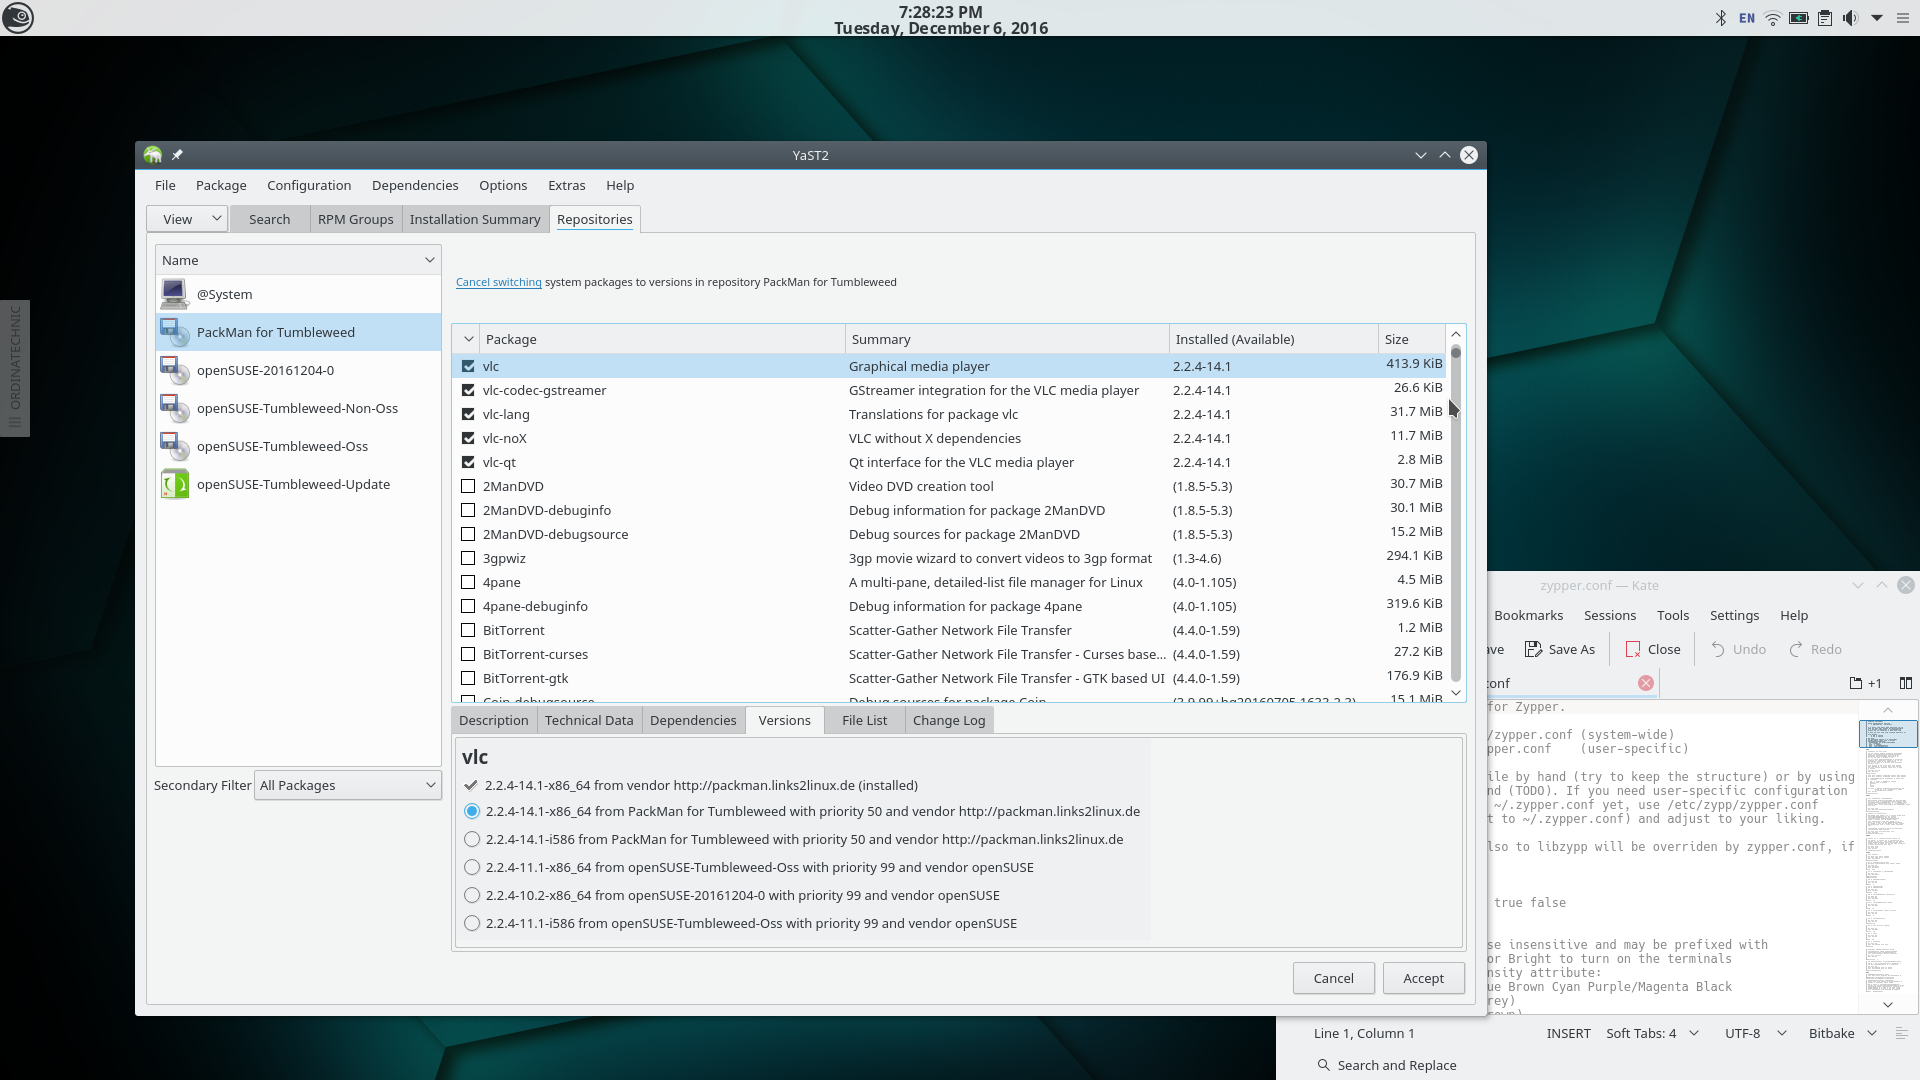
Task: Click the YaST2 window app icon
Action: click(x=153, y=155)
